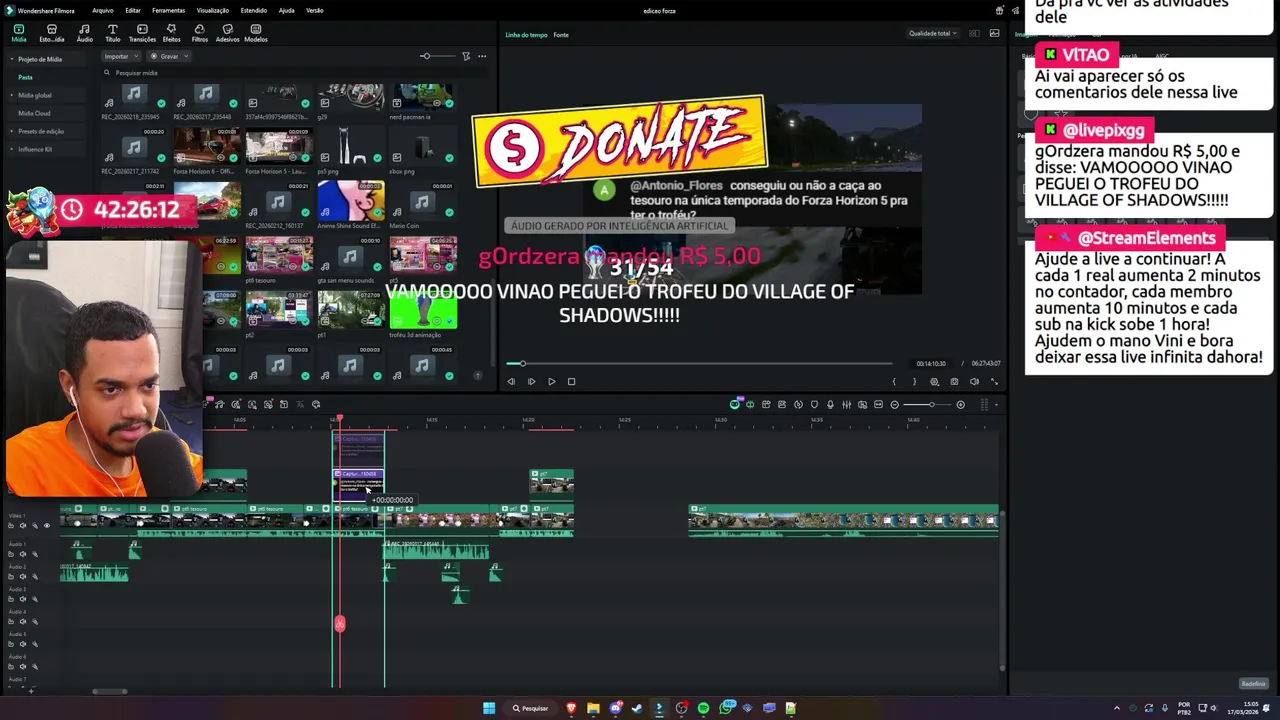The image size is (1280, 720).
Task: Open Brave browser from Windows taskbar
Action: [x=571, y=708]
